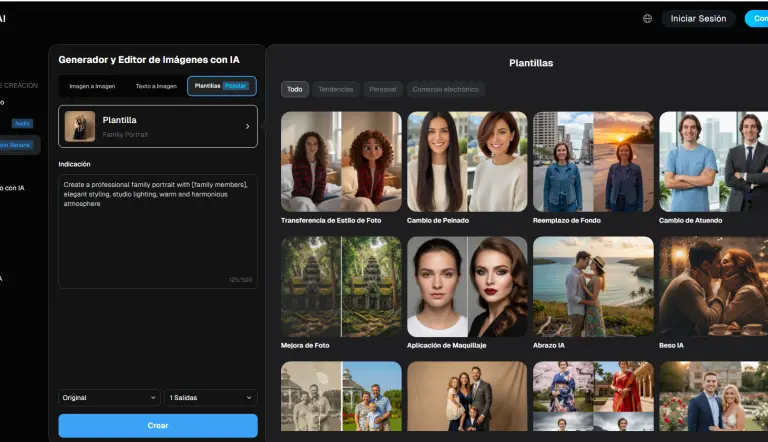
Task: Select the Mejora de Foto template
Action: (341, 286)
